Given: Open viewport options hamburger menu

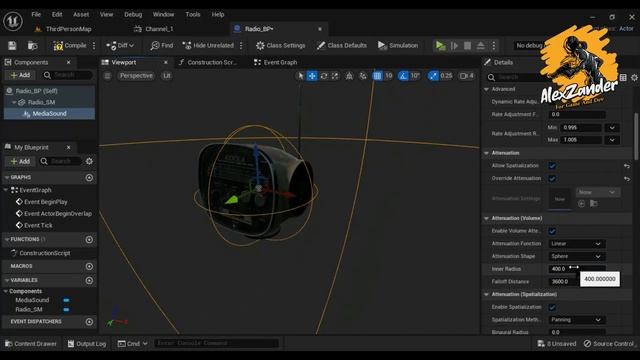Looking at the screenshot, I should tap(107, 76).
